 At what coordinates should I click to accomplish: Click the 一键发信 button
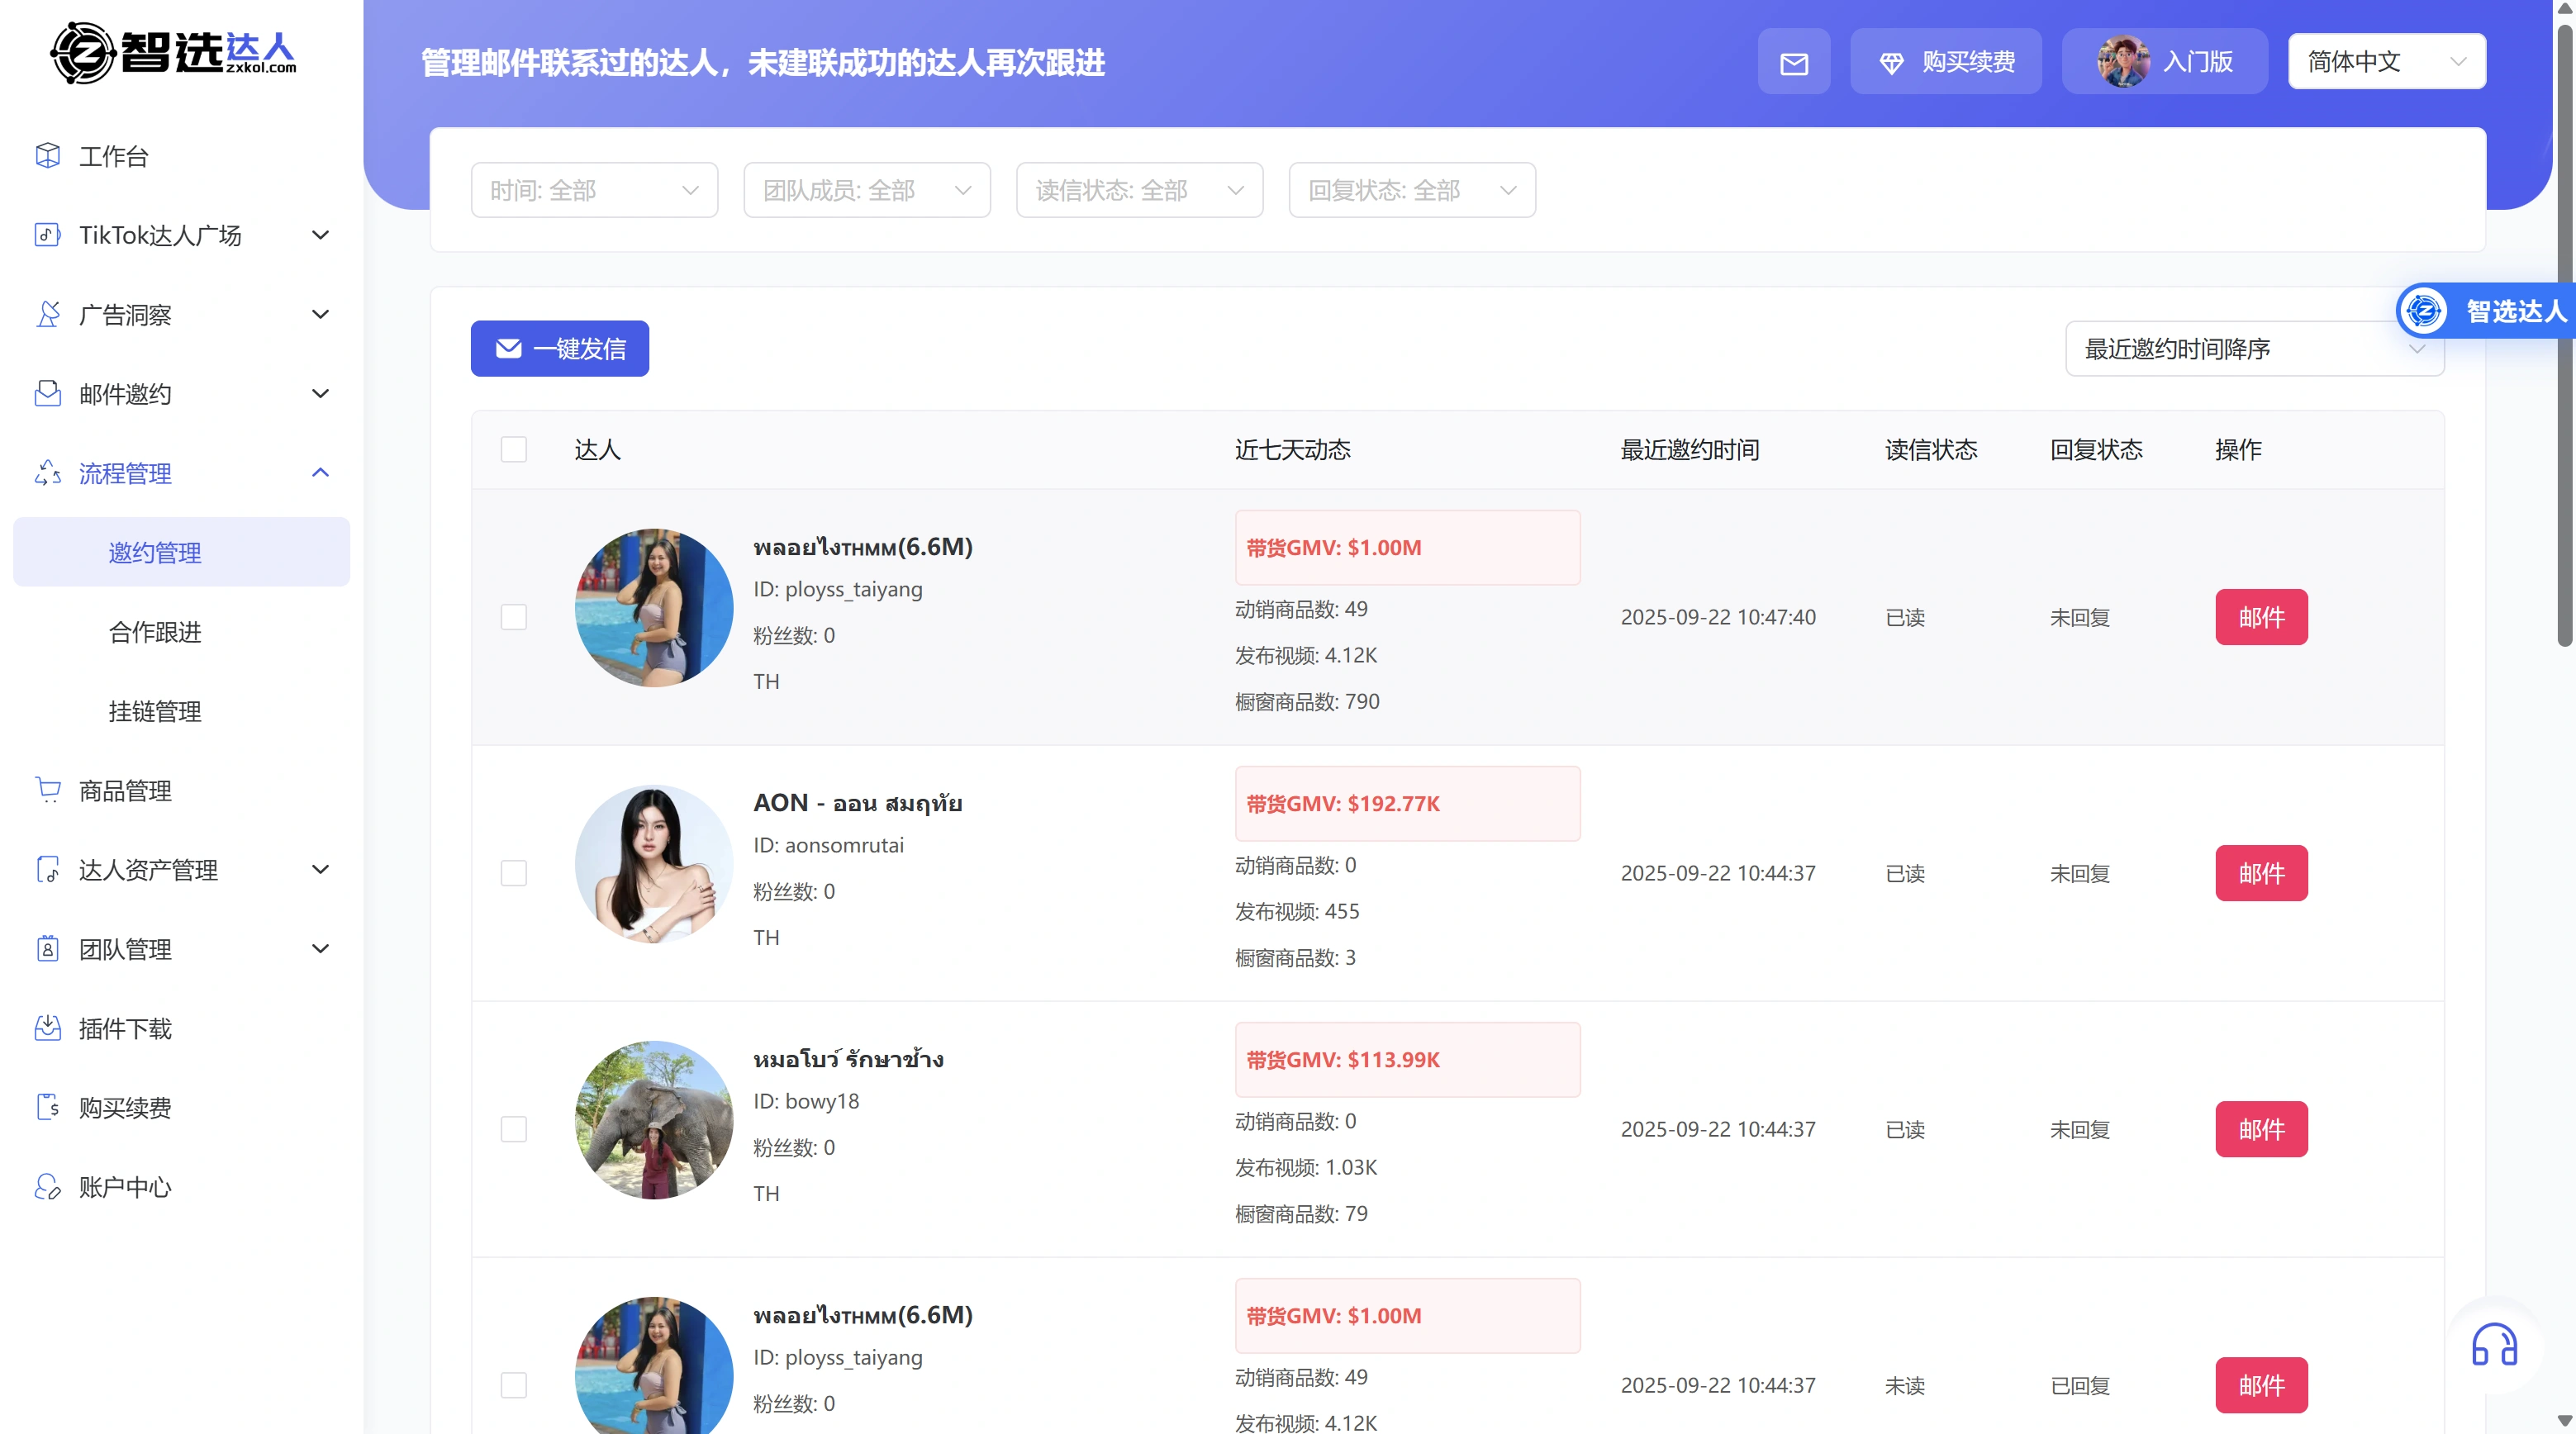(560, 349)
